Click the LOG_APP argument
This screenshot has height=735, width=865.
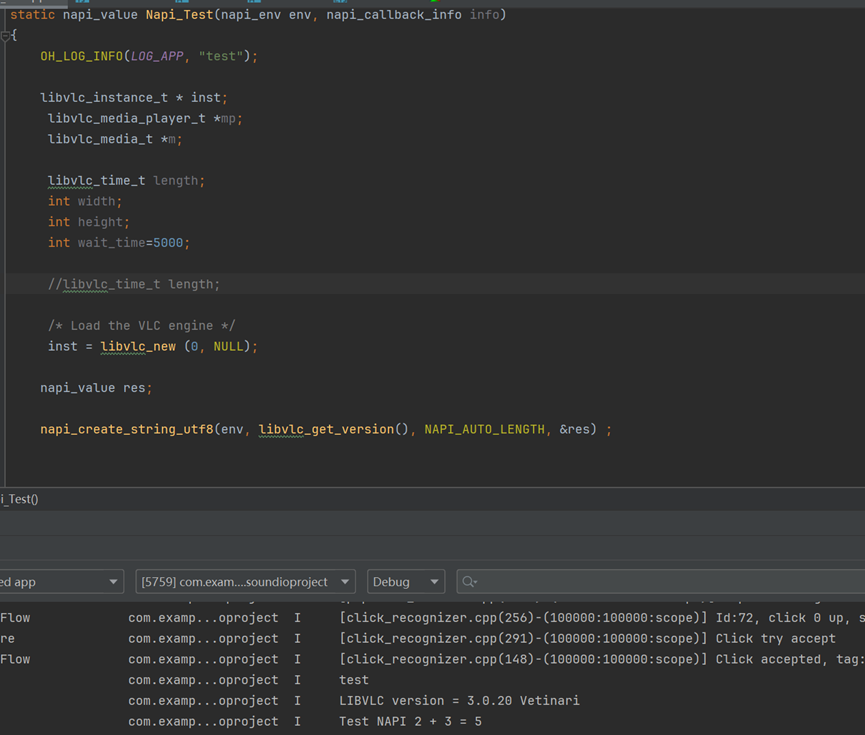coord(157,56)
